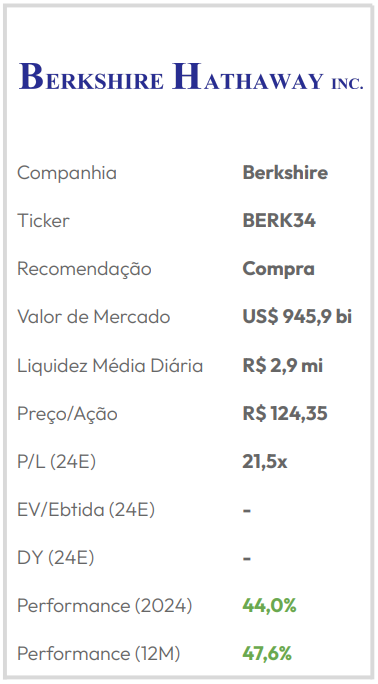Click the DY (24E) label
The width and height of the screenshot is (378, 684).
pos(55,558)
